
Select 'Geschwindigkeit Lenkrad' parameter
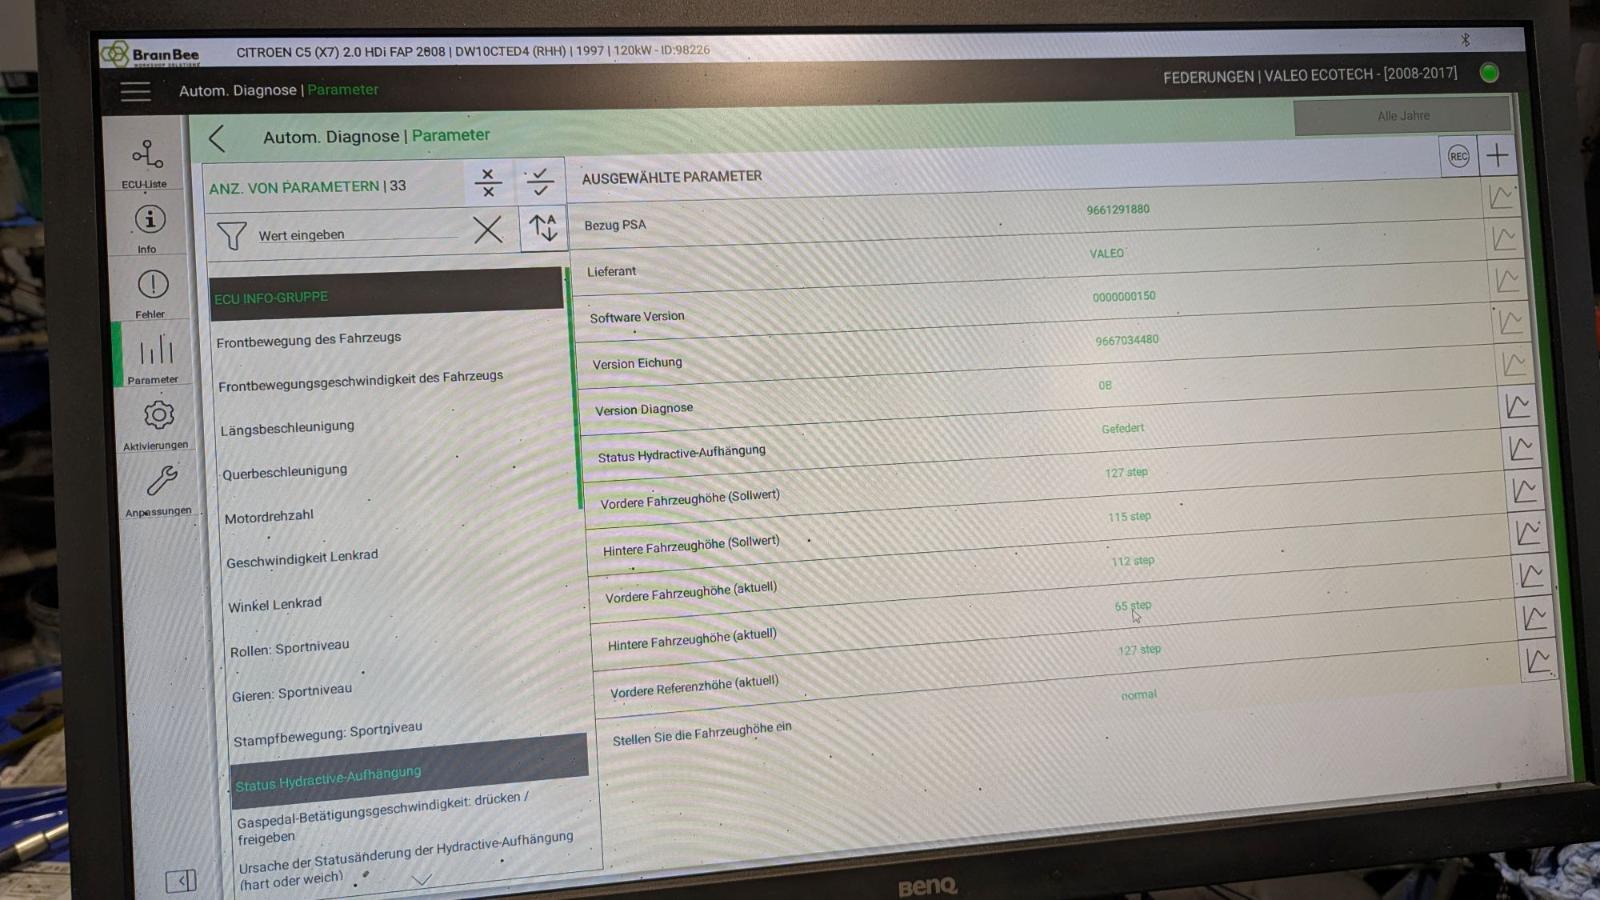click(x=302, y=558)
